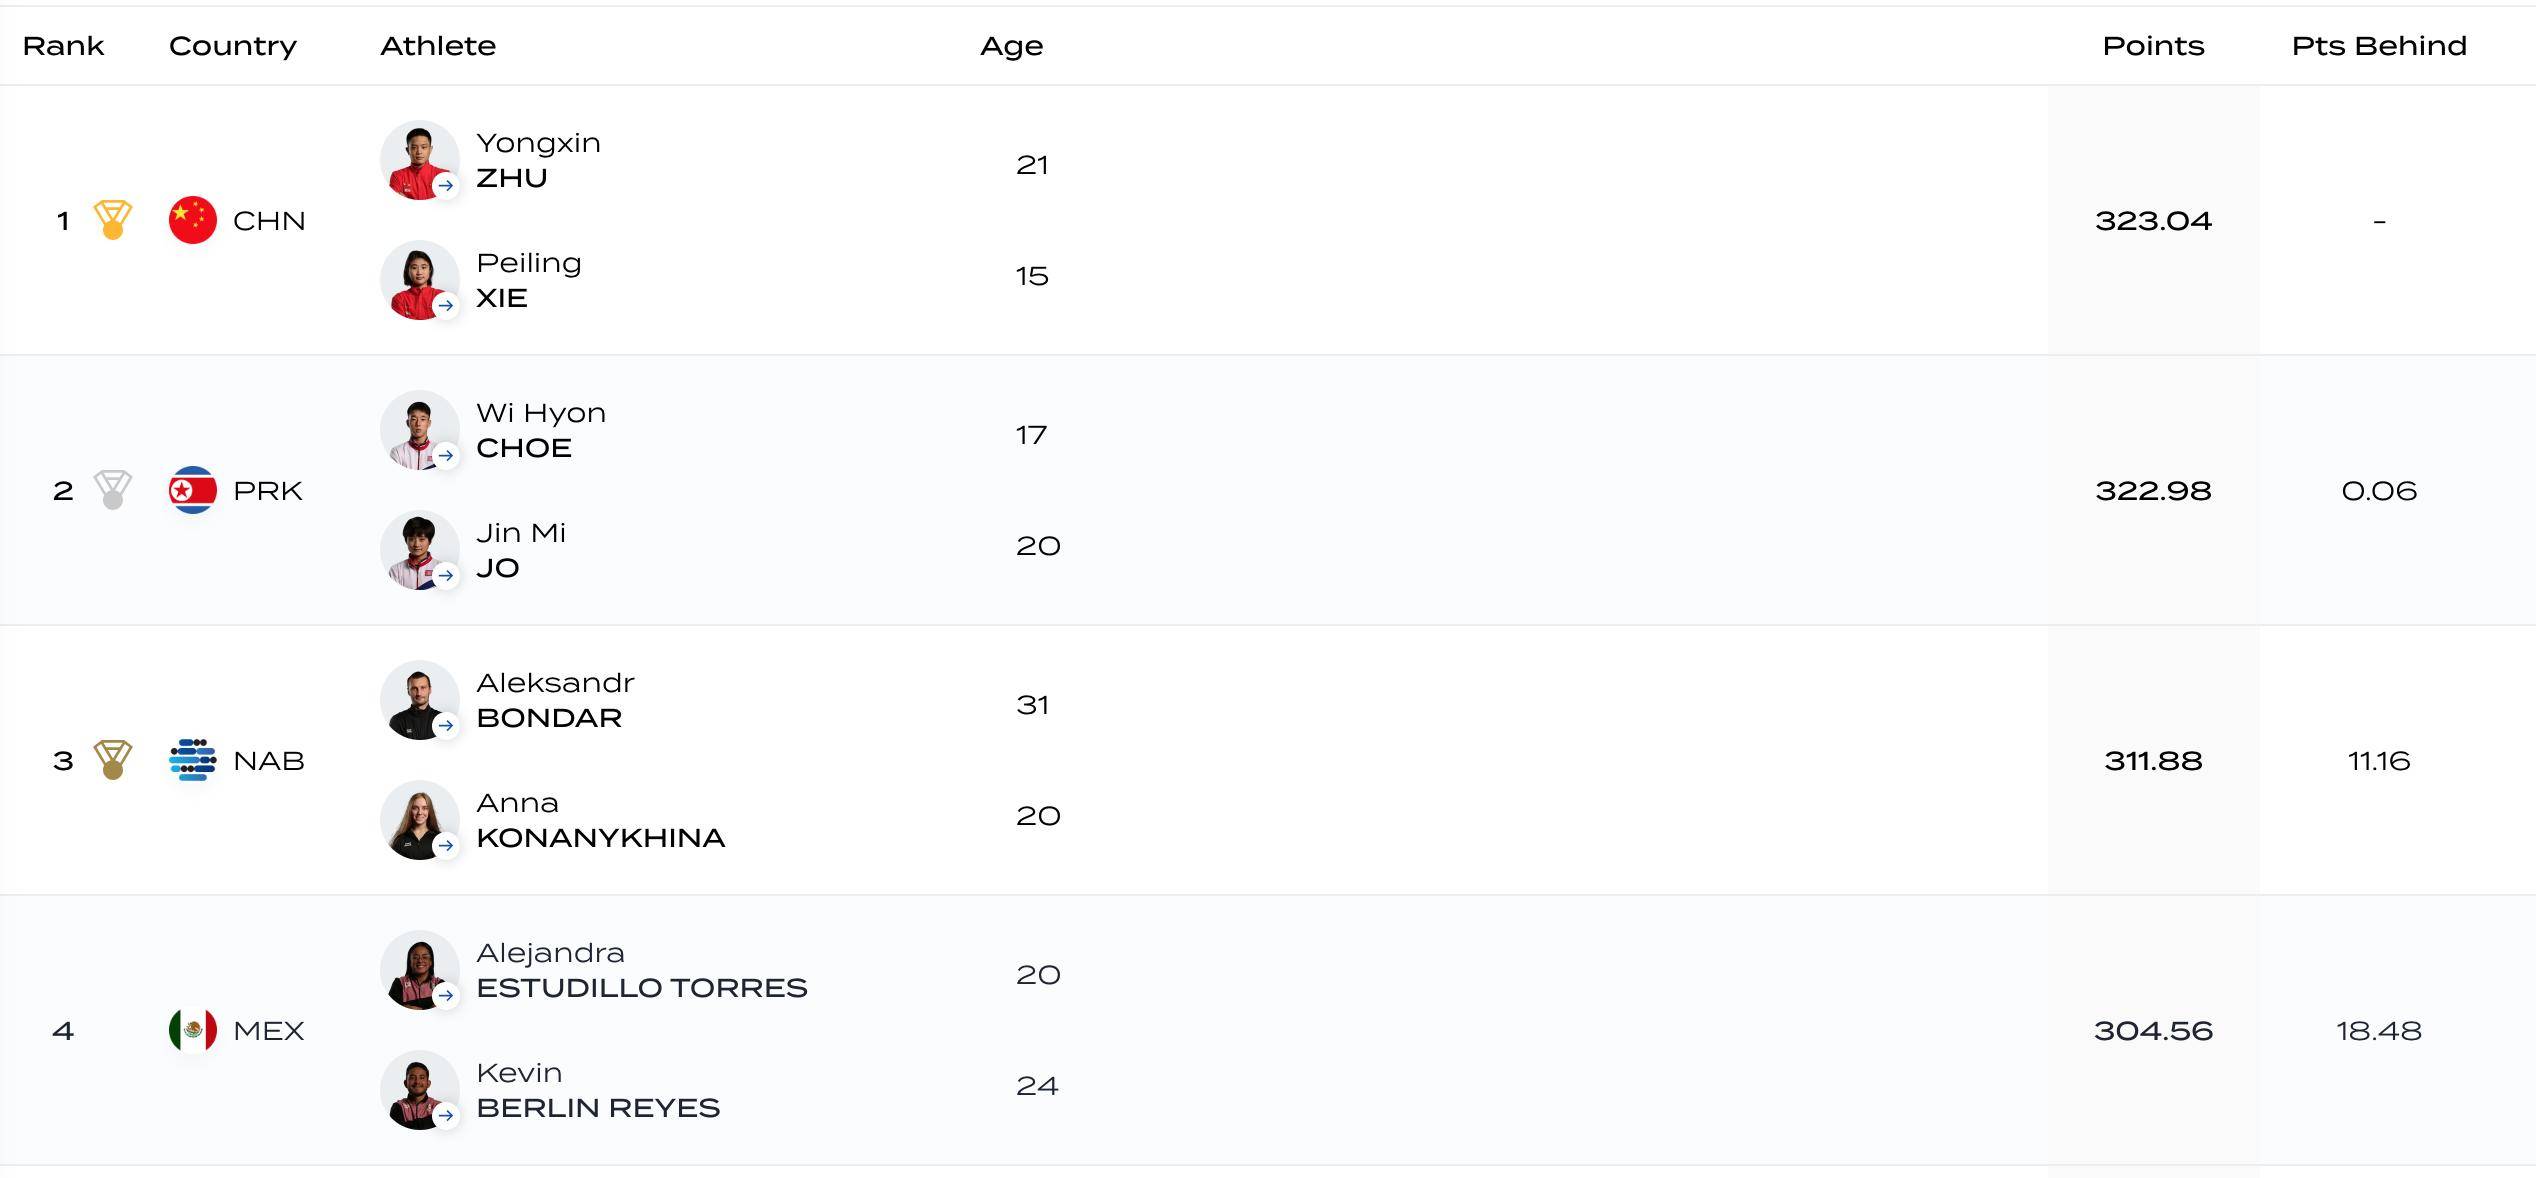Open profile arrow on Anna Konanykhina's photo
This screenshot has width=2536, height=1178.
(x=446, y=846)
